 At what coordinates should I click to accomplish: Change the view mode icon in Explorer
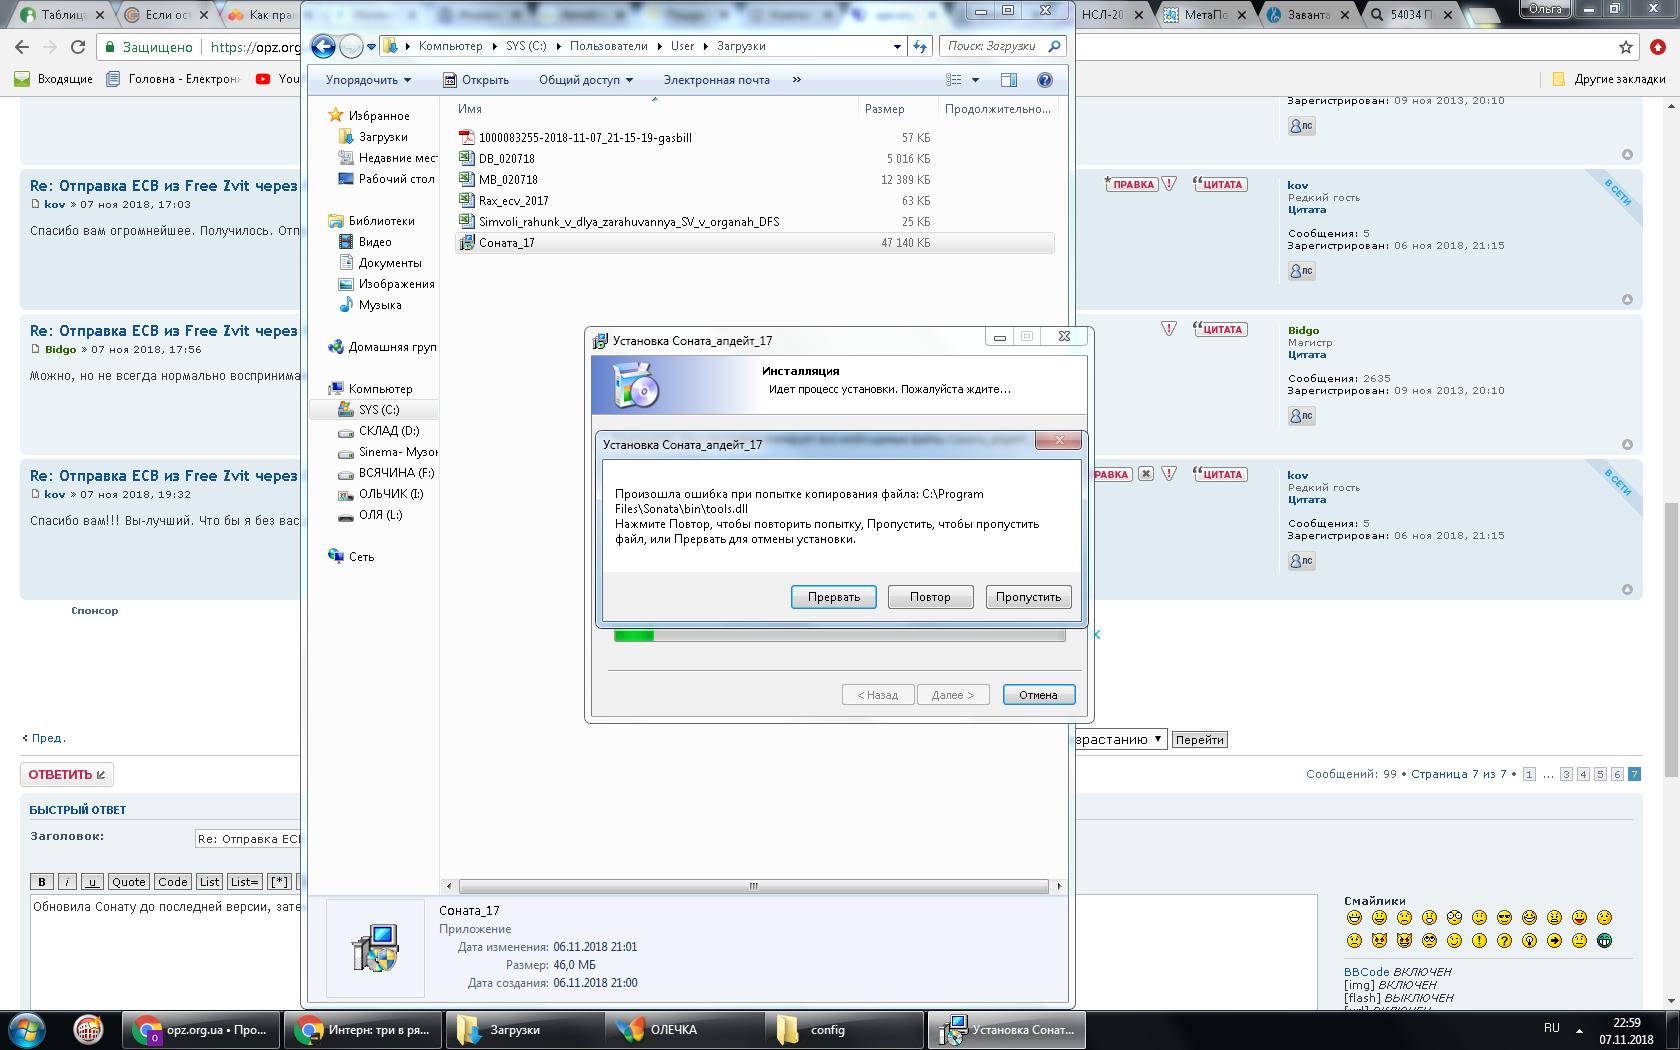click(x=954, y=80)
